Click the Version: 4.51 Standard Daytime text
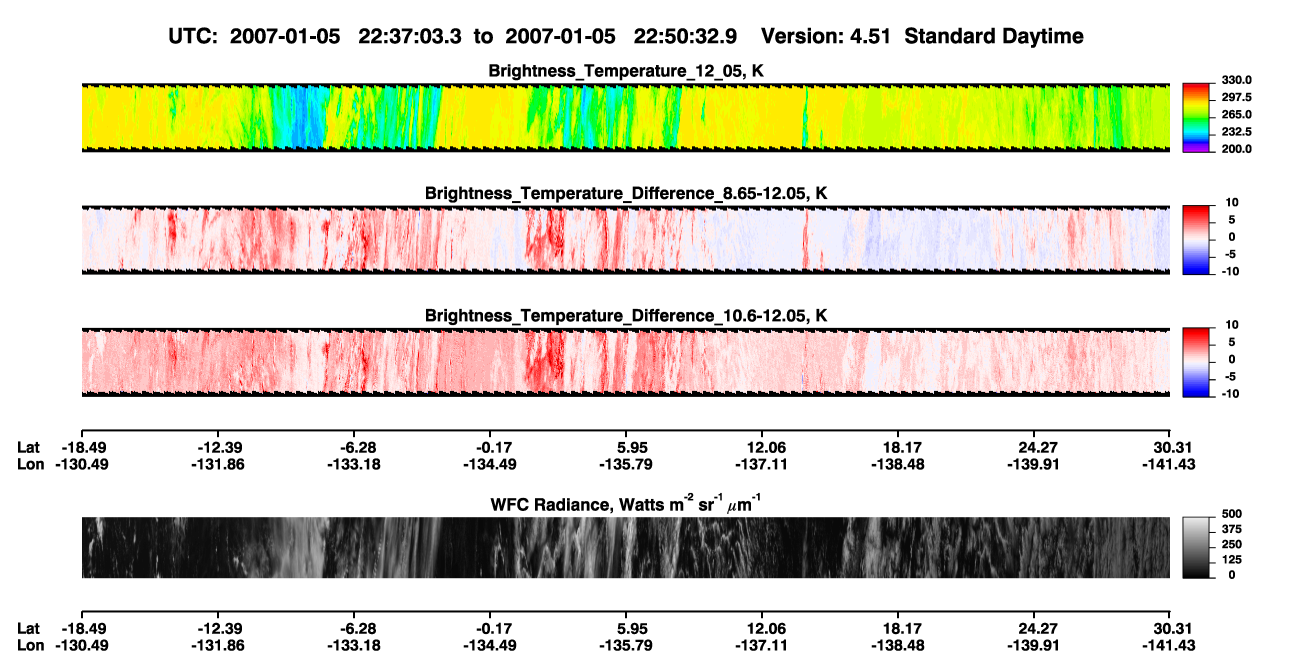1300x667 pixels. (922, 36)
